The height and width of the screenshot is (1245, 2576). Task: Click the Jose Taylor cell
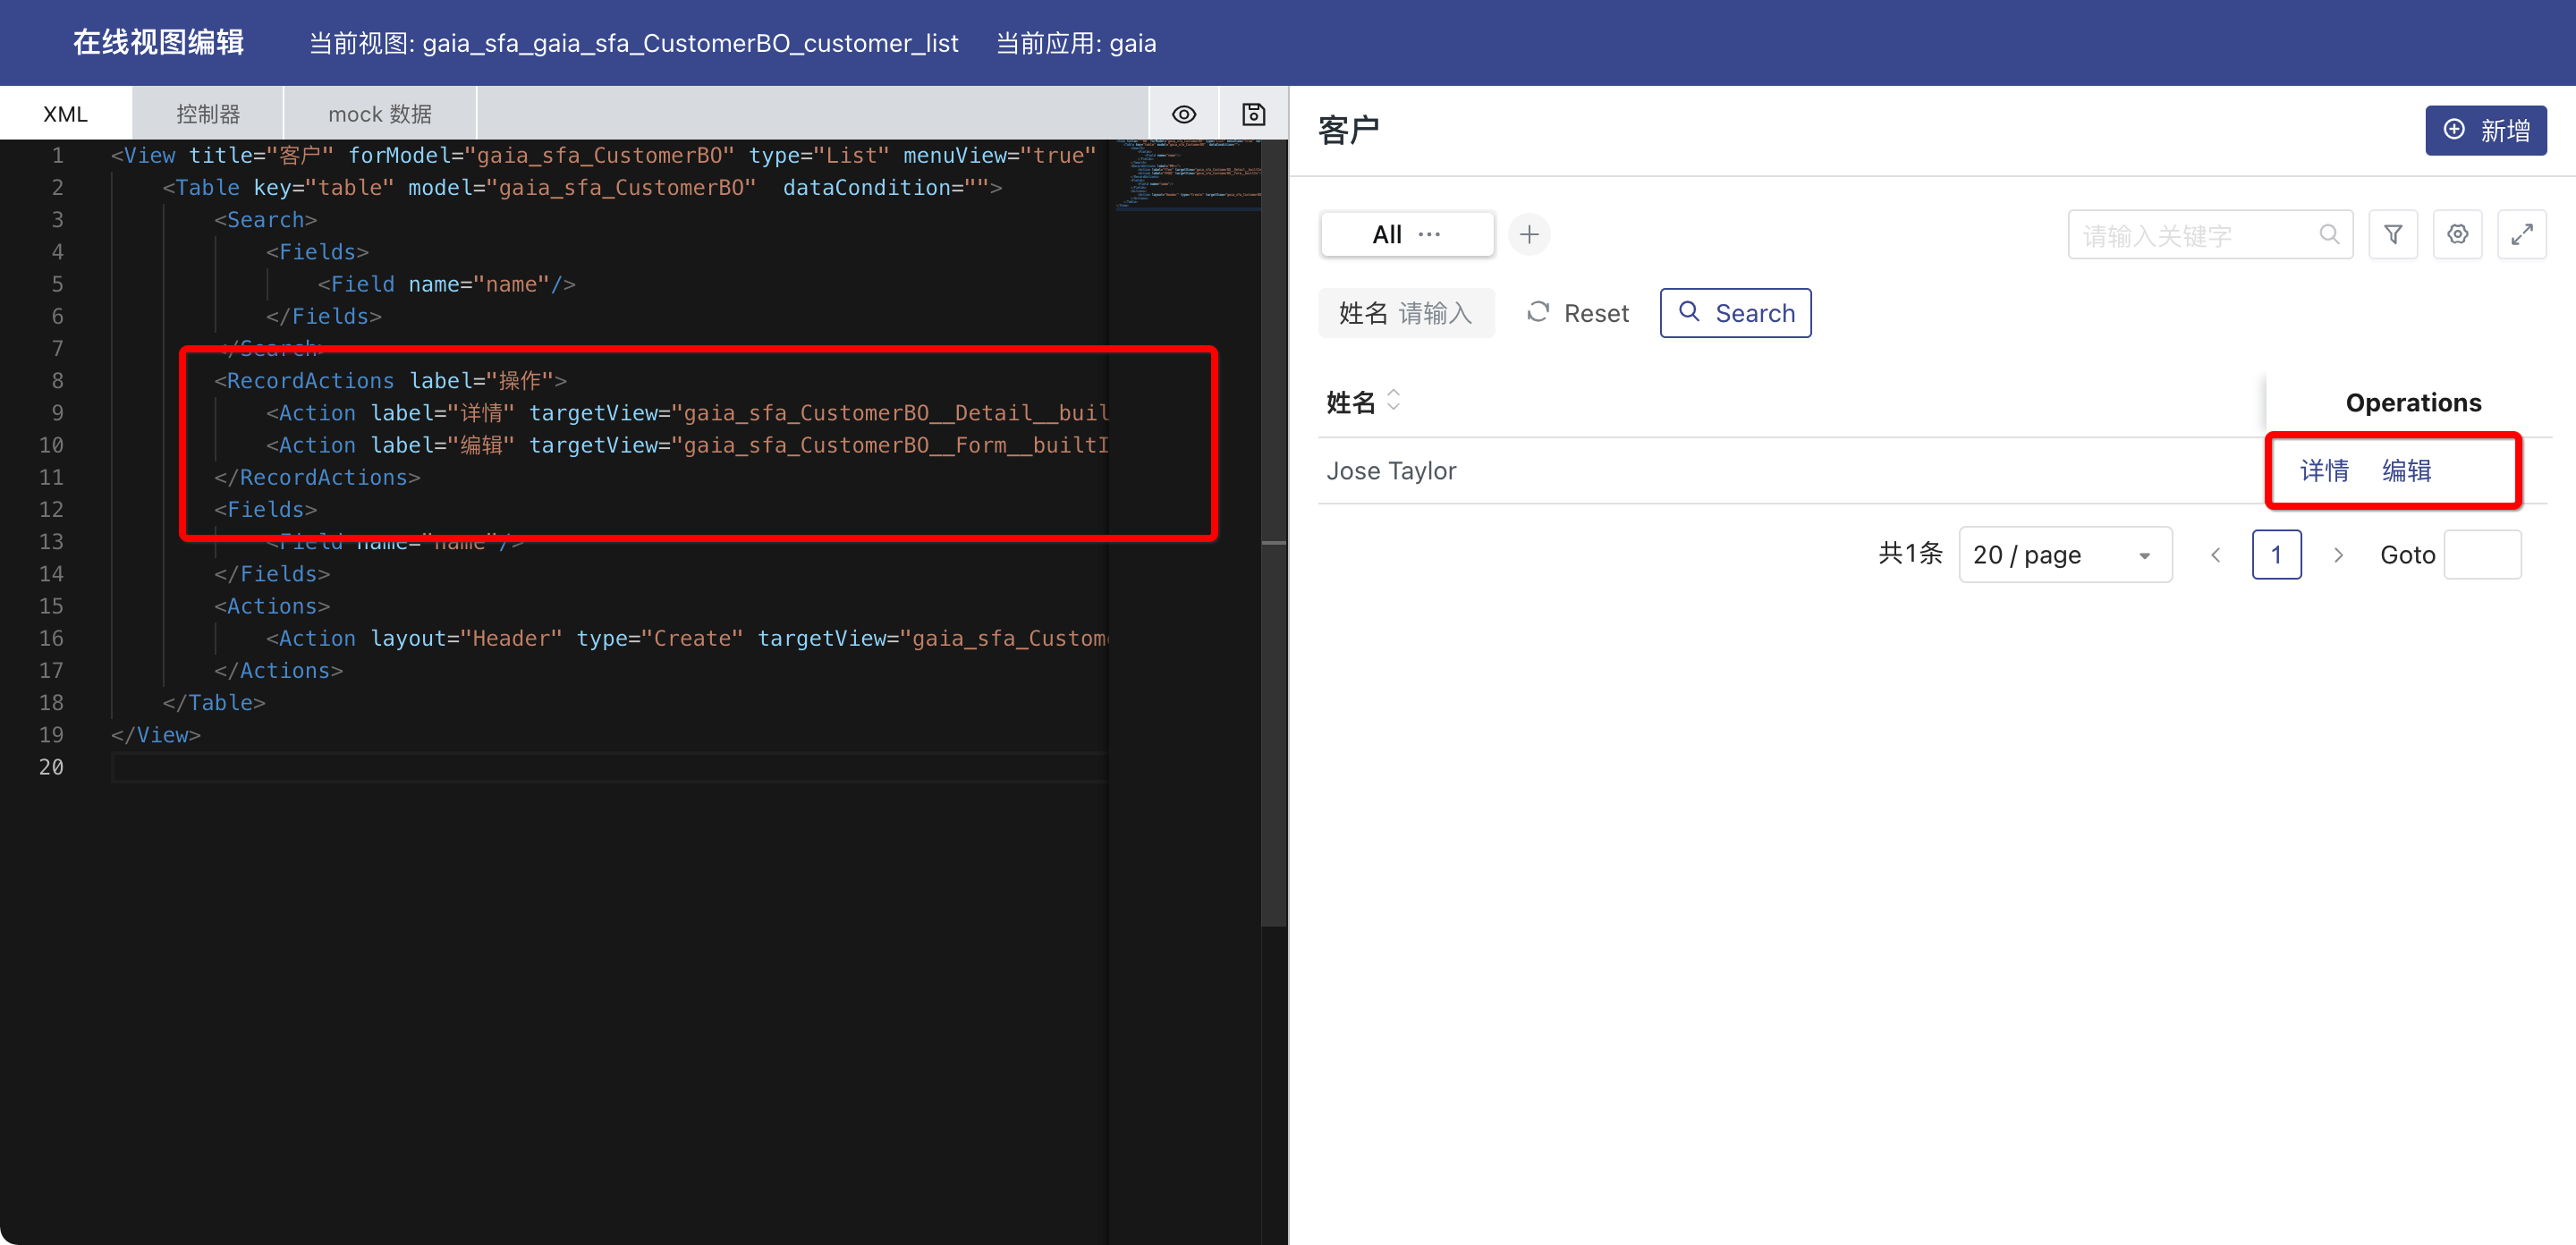(1391, 470)
